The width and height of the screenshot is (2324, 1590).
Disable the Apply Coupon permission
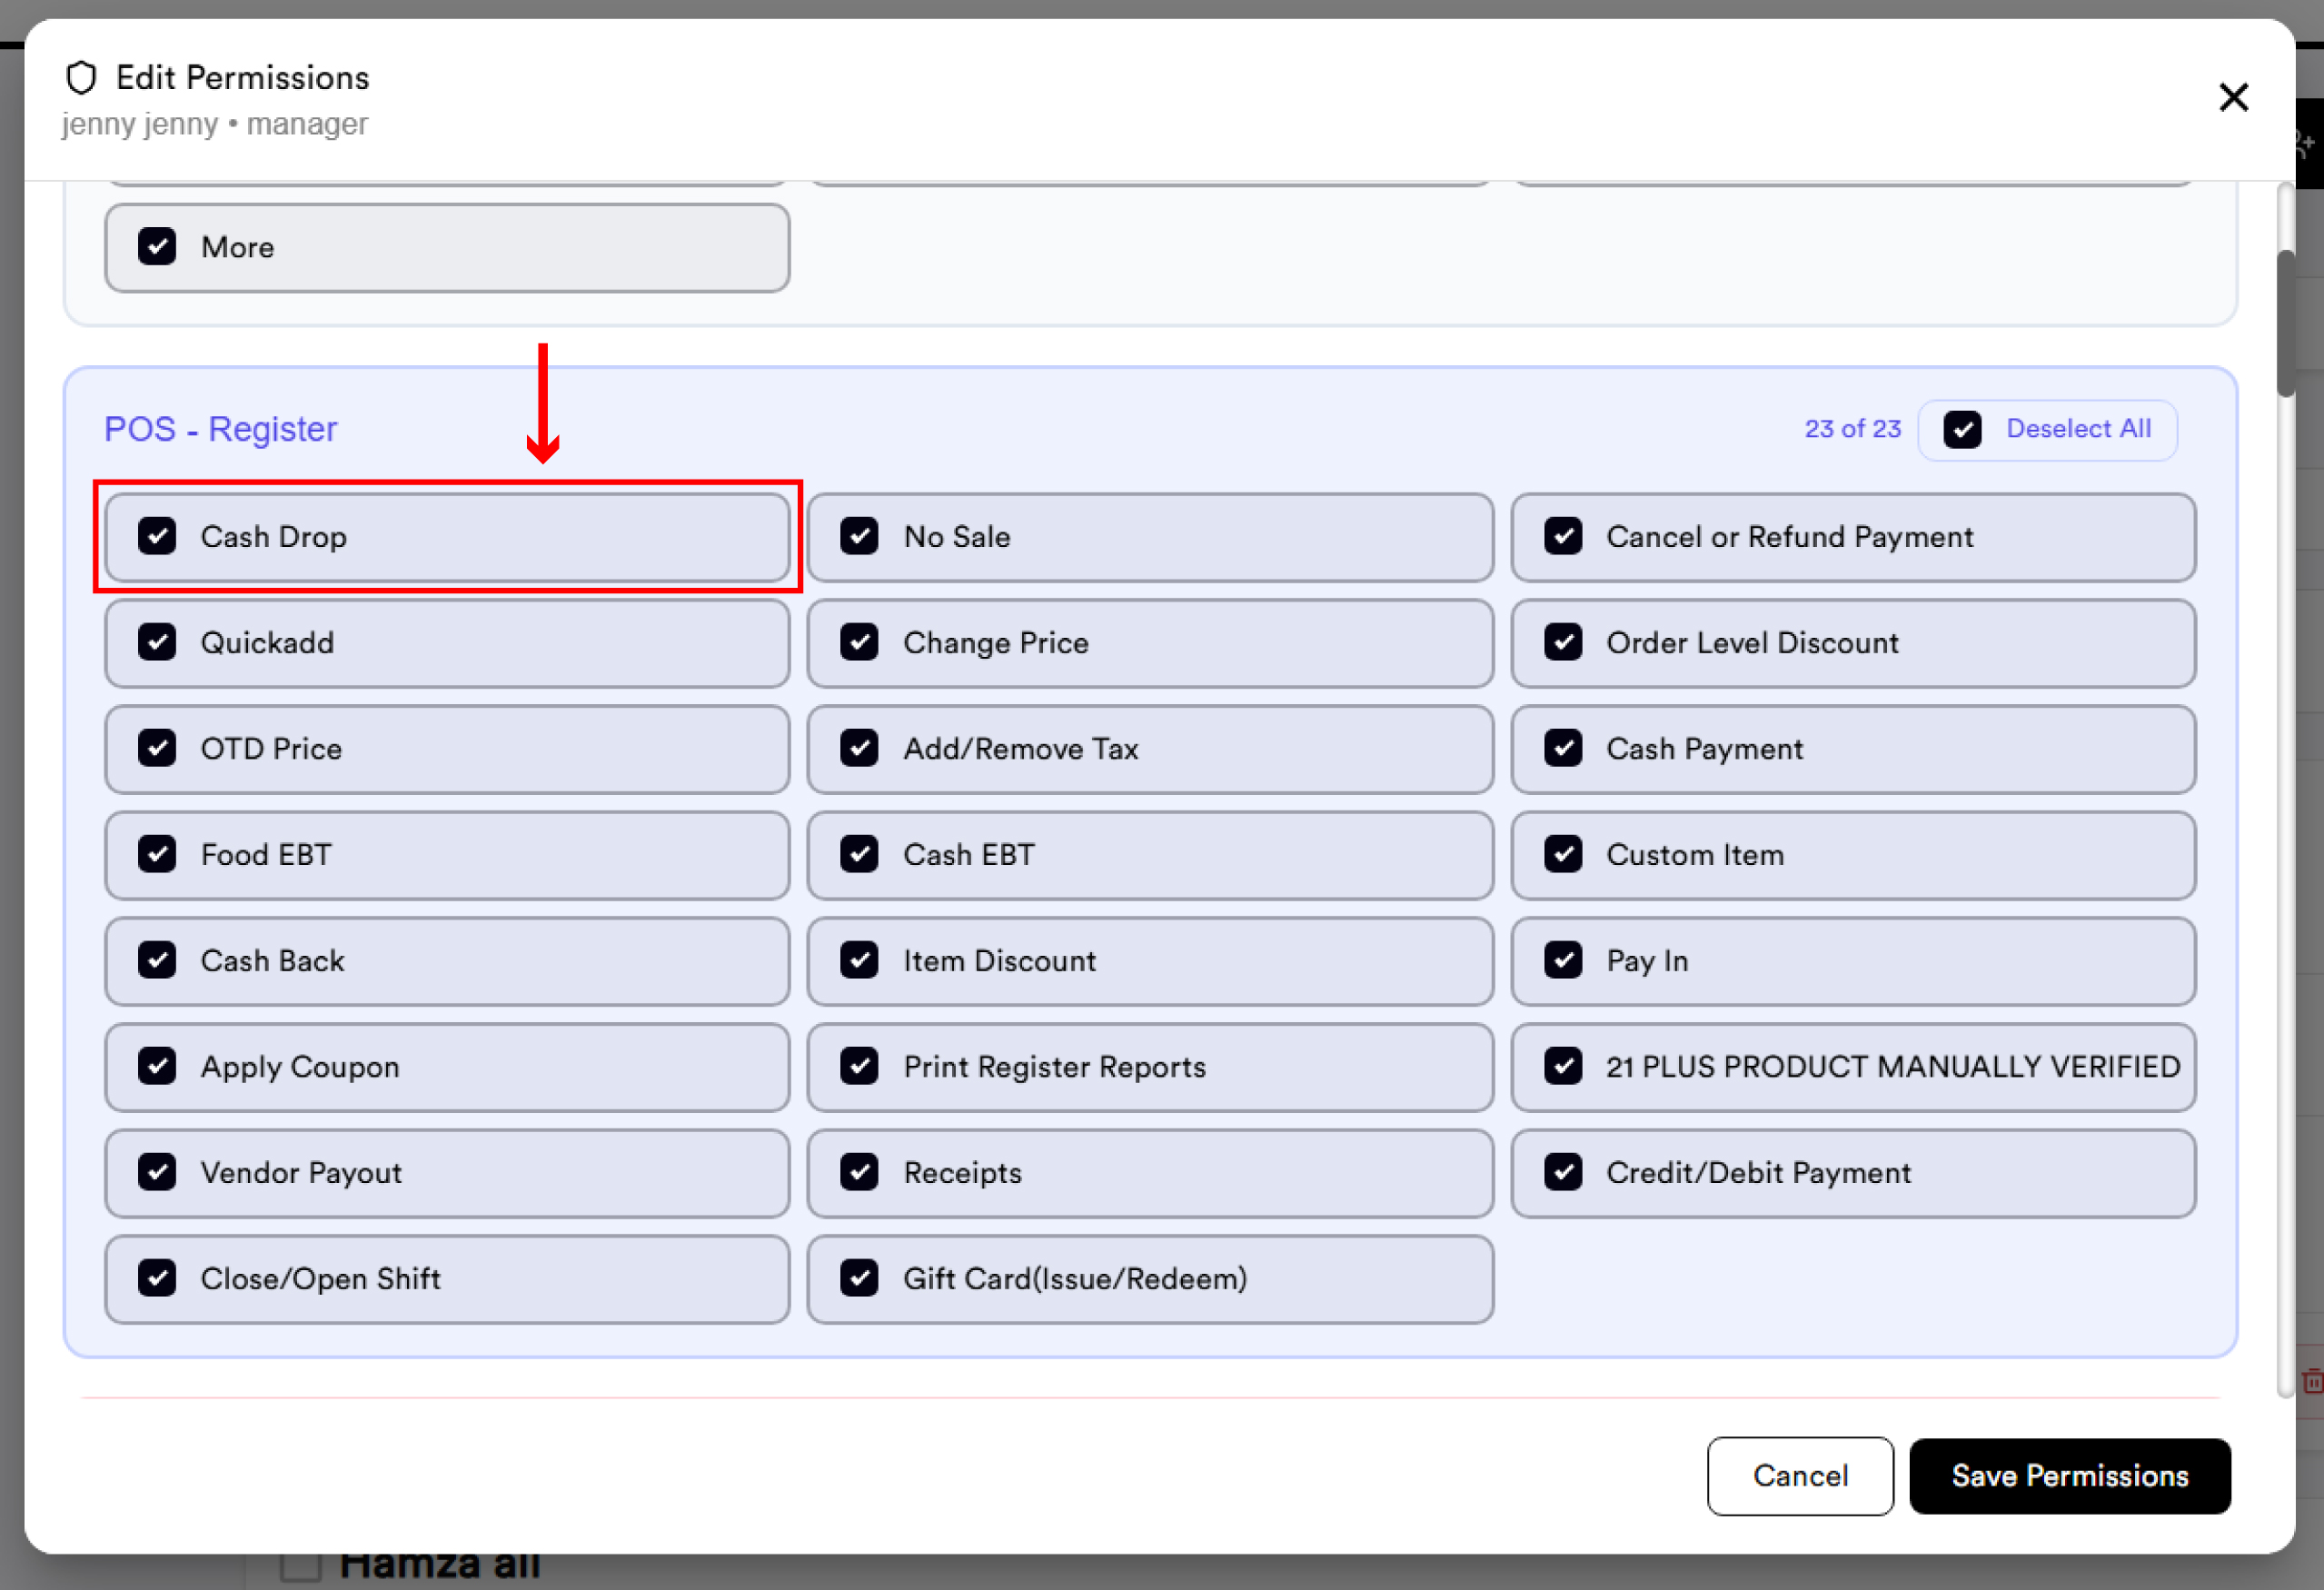click(157, 1066)
